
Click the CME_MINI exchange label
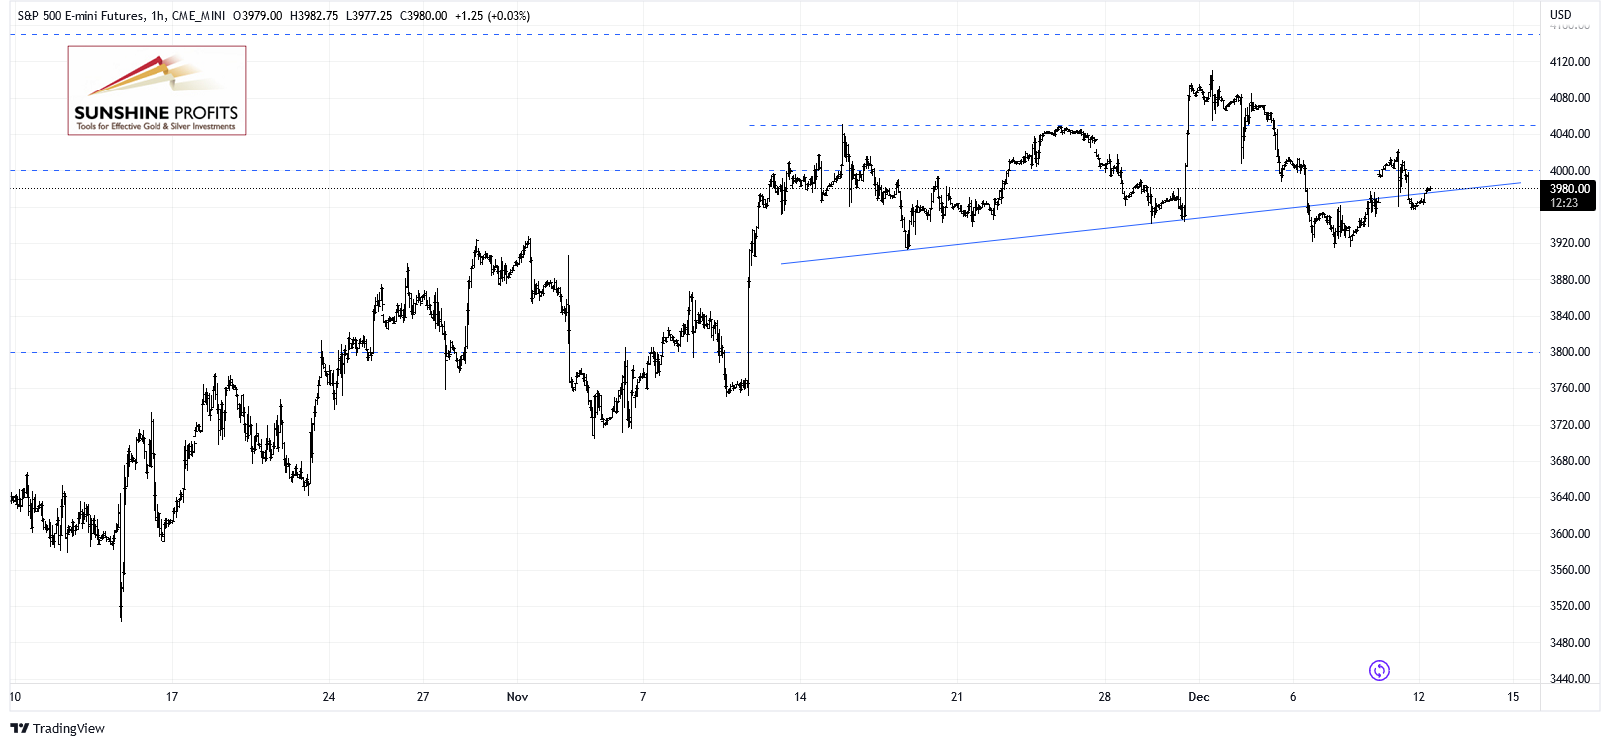coord(198,16)
